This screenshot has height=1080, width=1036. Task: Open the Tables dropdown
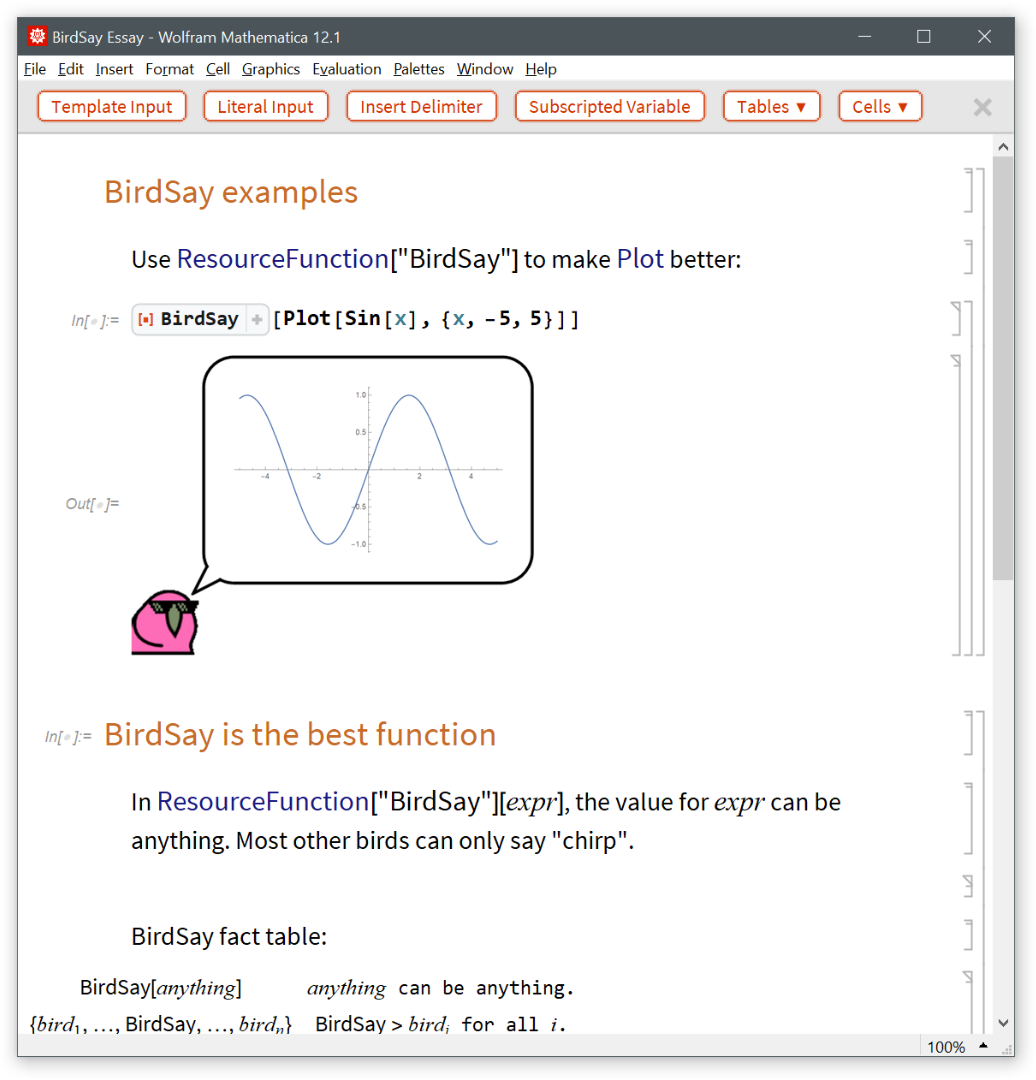click(771, 107)
